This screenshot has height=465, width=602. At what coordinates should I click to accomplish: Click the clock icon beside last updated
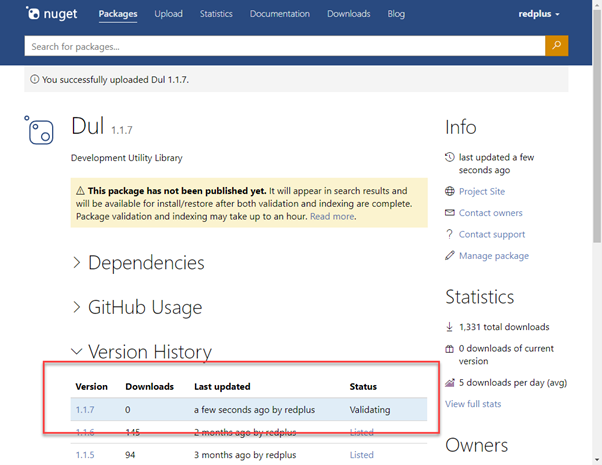click(450, 157)
